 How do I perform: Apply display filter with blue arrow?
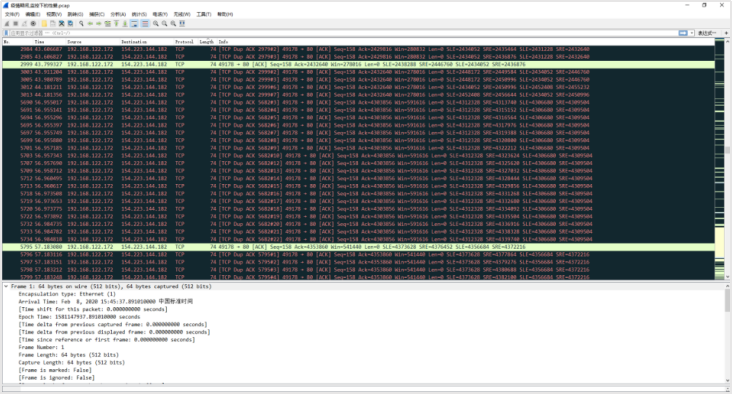tap(683, 33)
